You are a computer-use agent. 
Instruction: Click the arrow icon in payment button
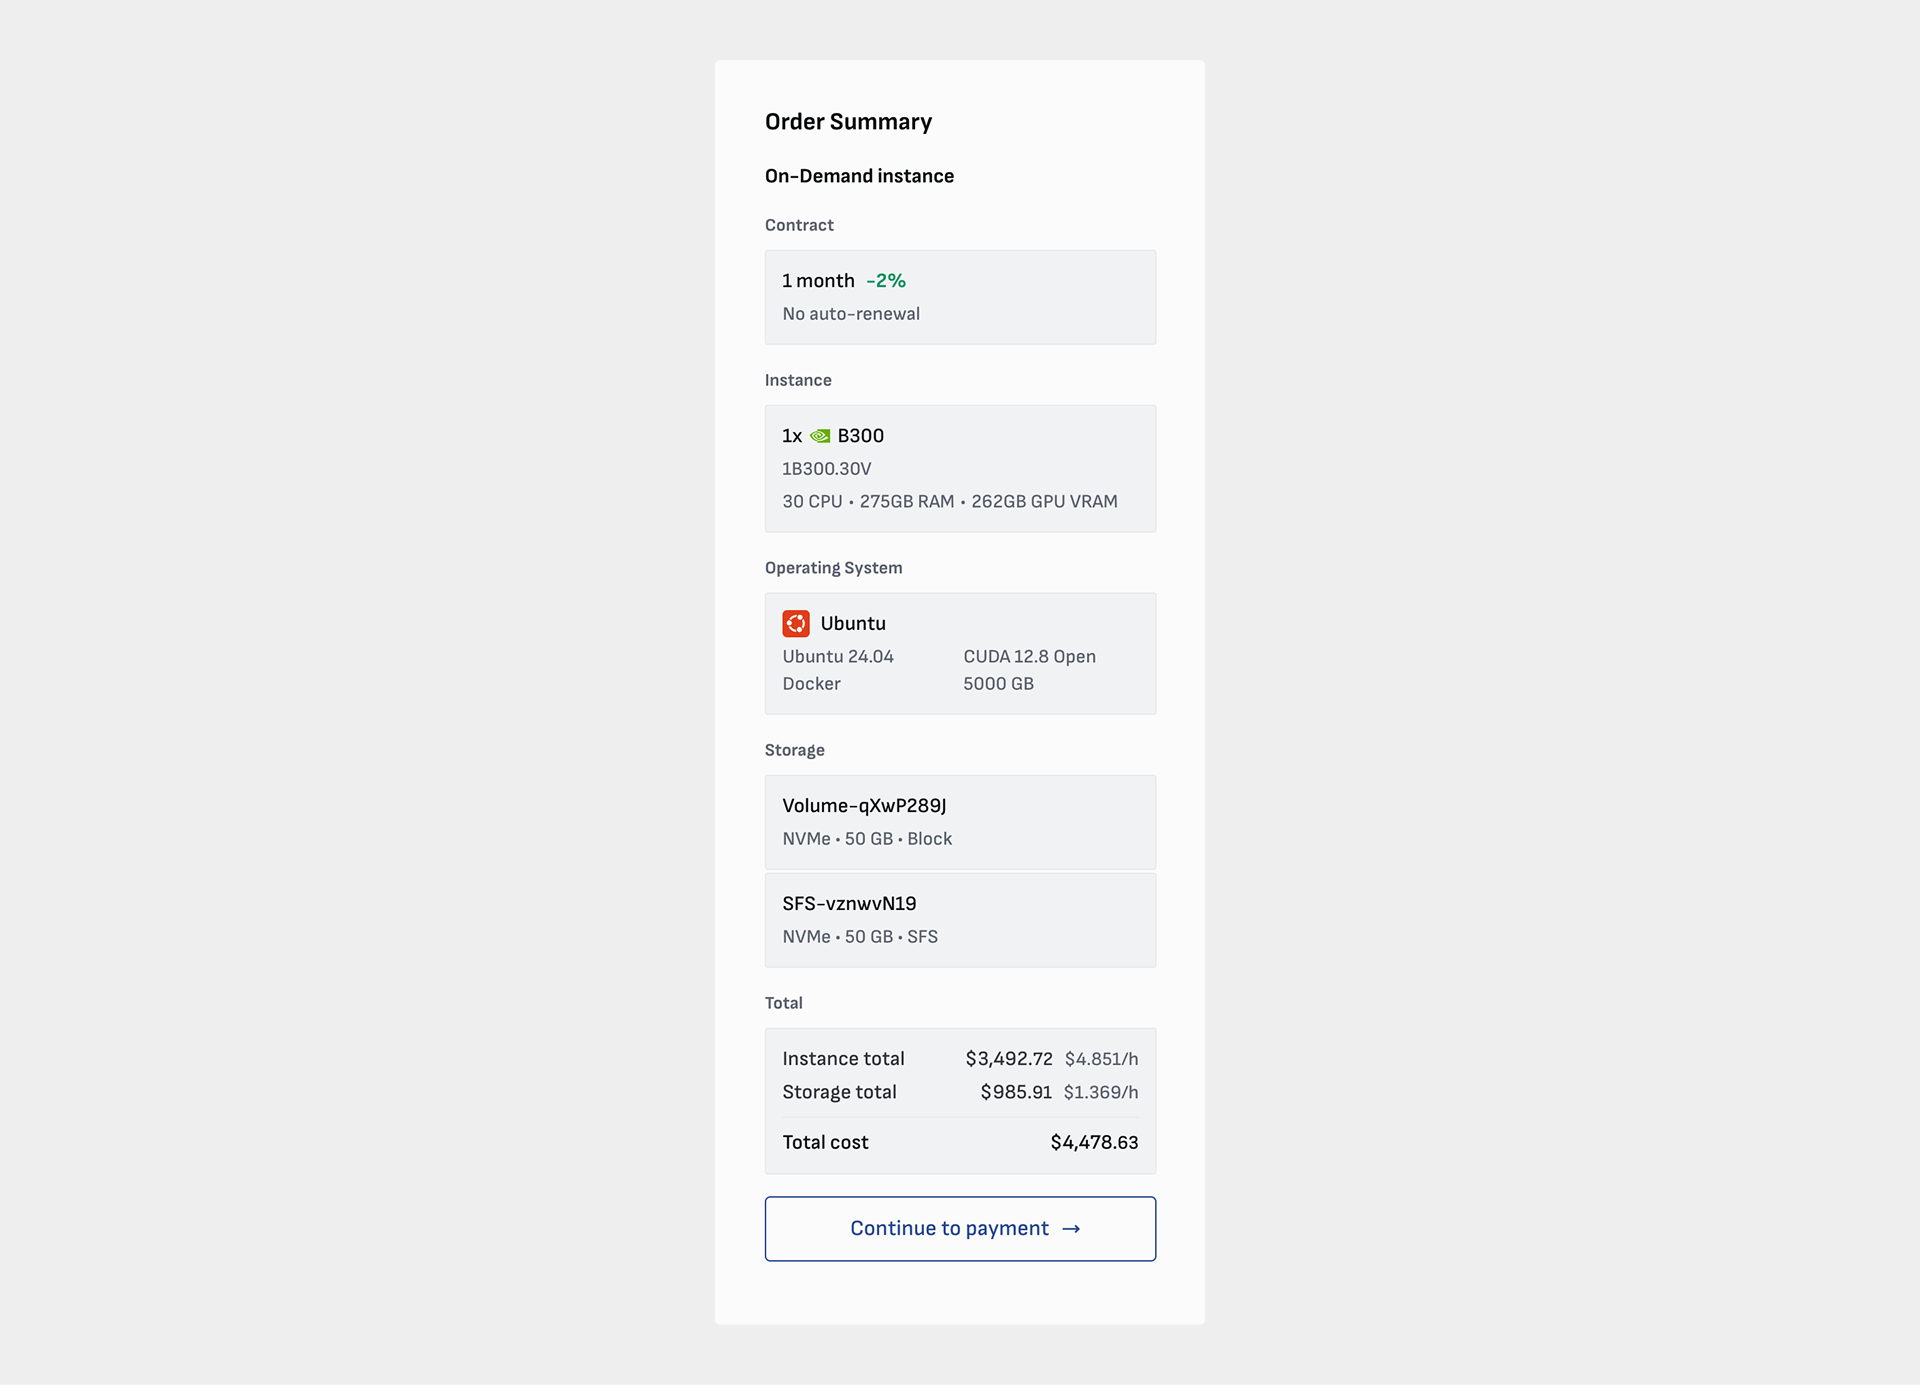coord(1071,1229)
